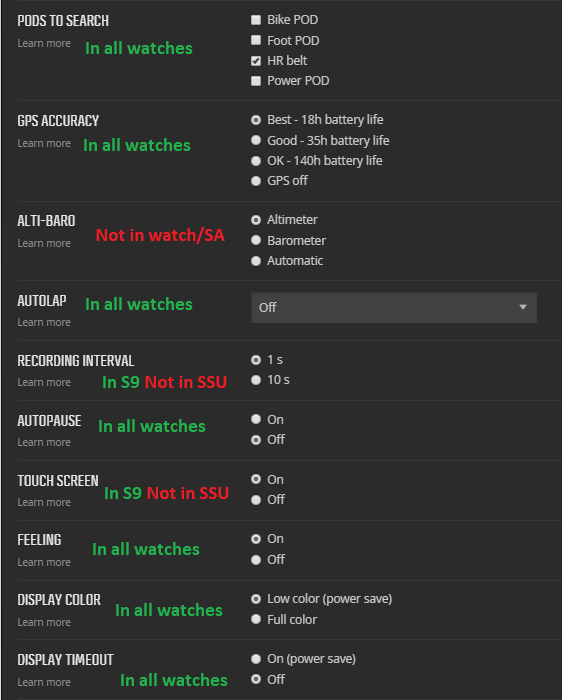Click the Autolap dropdown arrow

523,307
